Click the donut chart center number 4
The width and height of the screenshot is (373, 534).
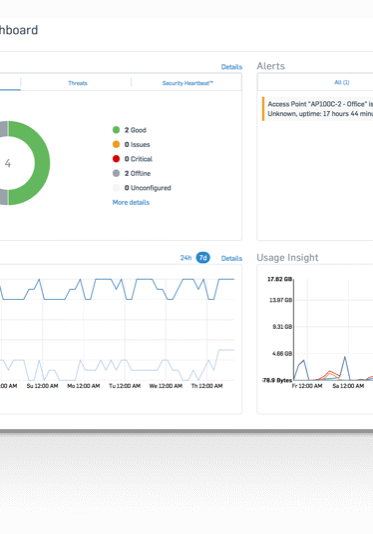8,163
